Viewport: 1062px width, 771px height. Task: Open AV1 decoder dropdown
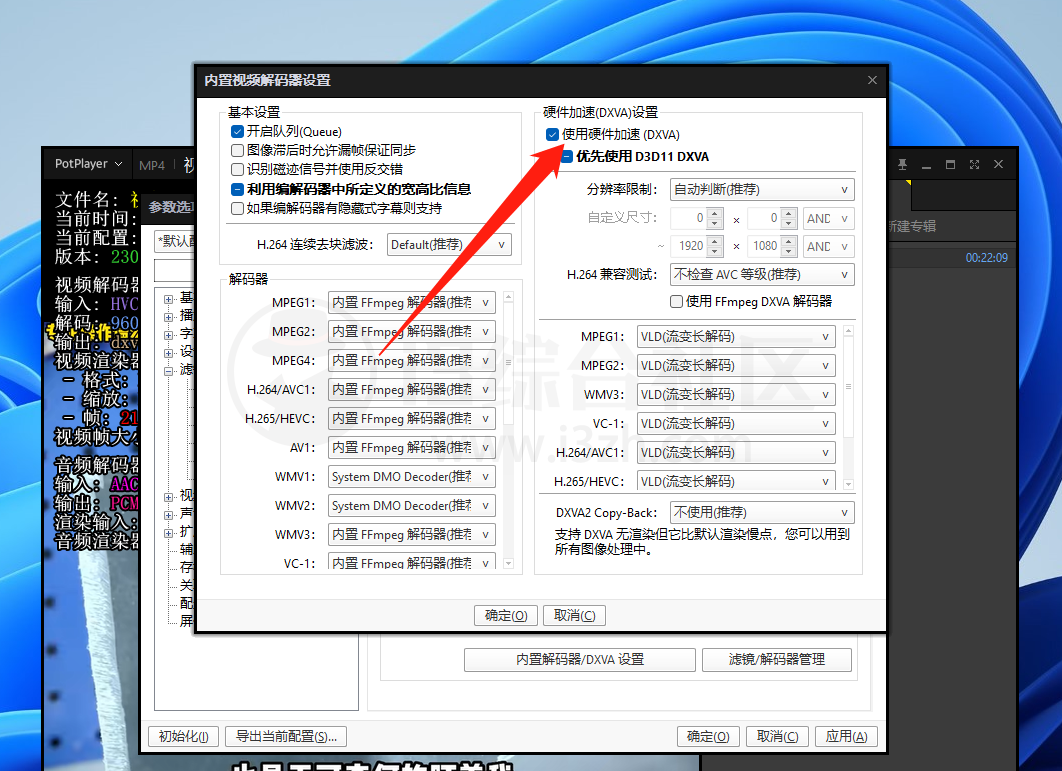click(411, 448)
